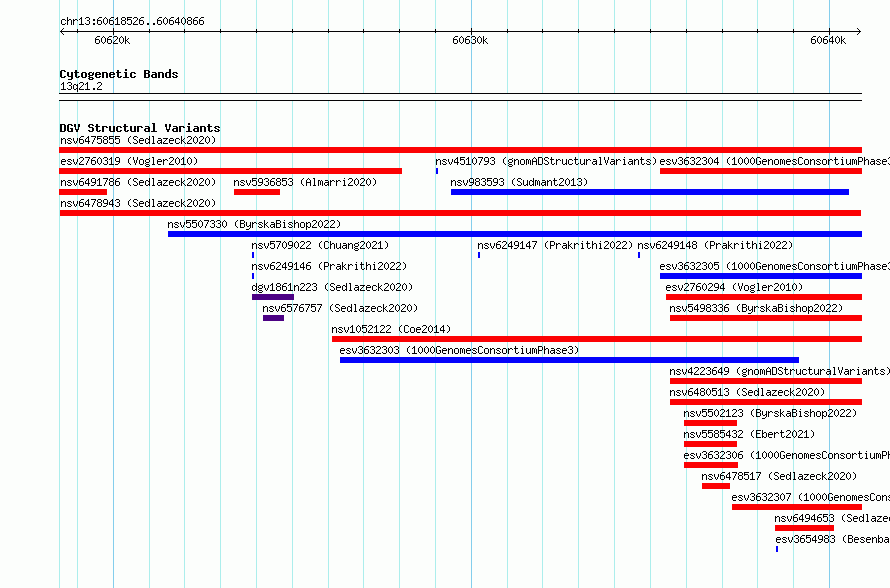Click the purple bar under dgv1861n223
Viewport: 890px width, 588px height.
click(x=273, y=297)
